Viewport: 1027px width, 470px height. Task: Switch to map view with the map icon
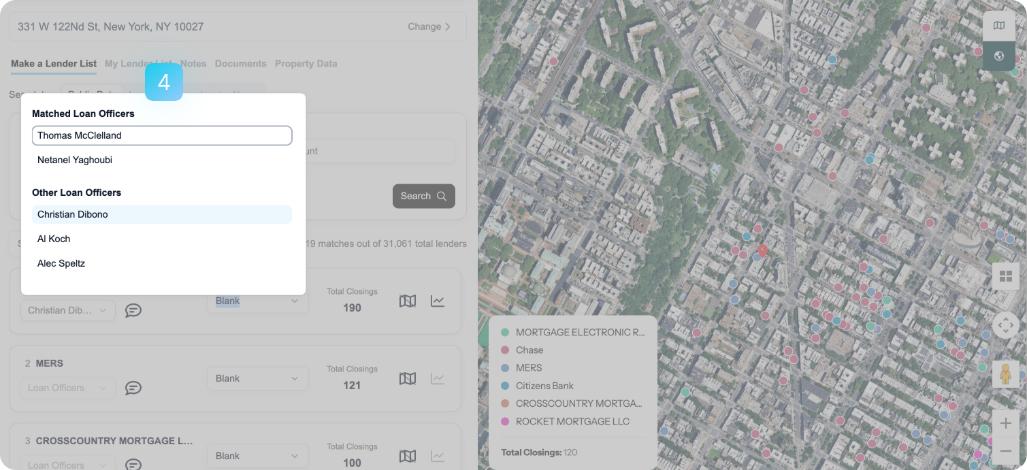[x=998, y=26]
